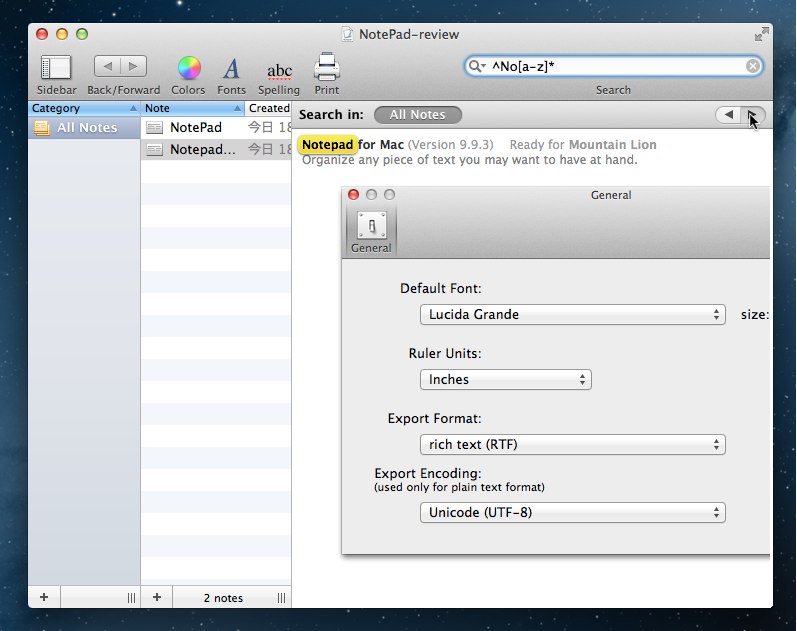Click the All Notes search scope pill
This screenshot has height=631, width=797.
click(x=417, y=115)
